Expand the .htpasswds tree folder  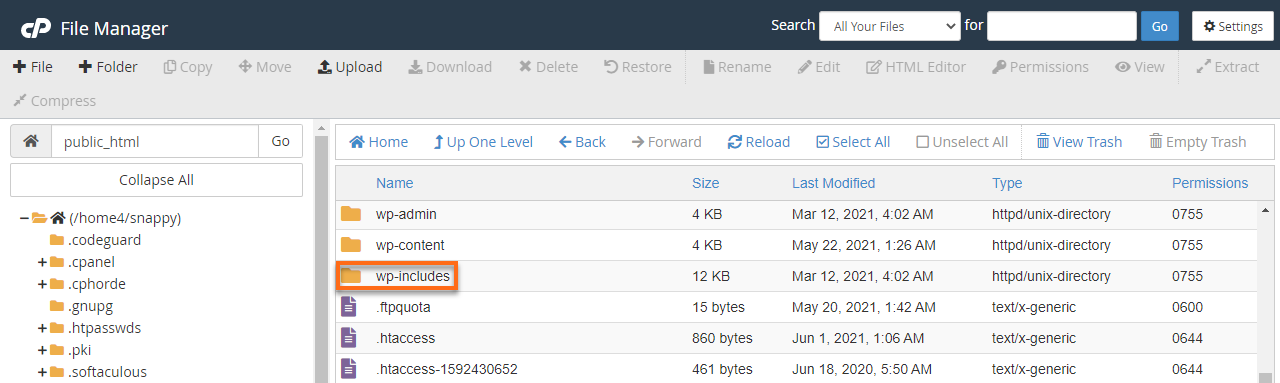coord(42,328)
